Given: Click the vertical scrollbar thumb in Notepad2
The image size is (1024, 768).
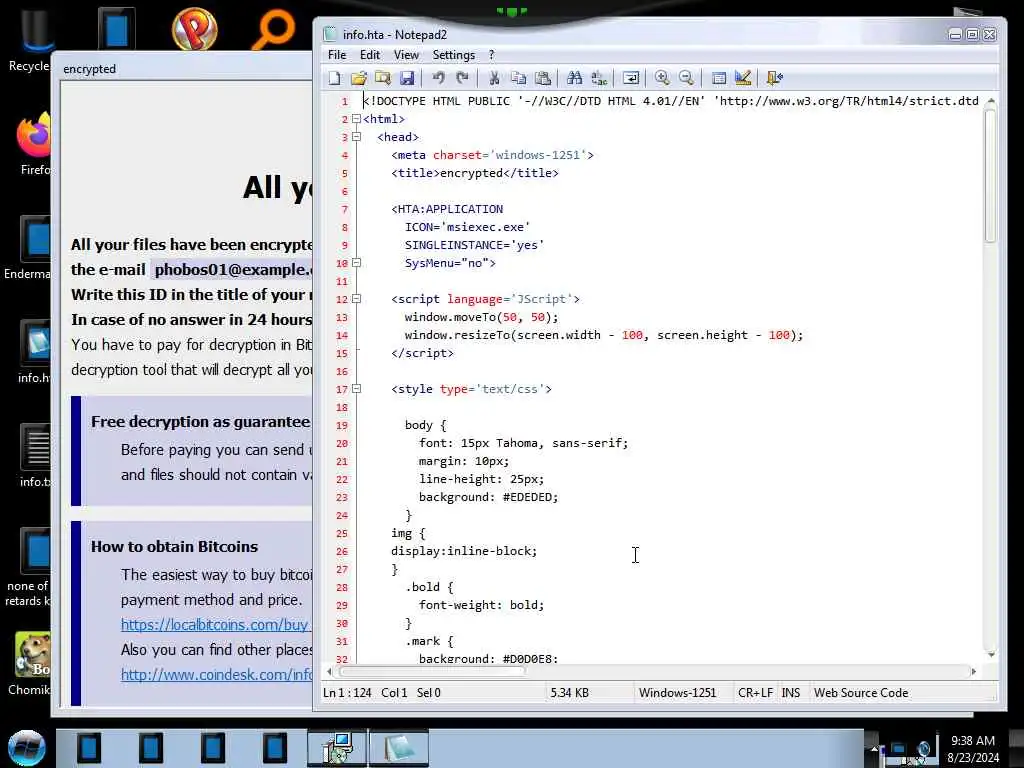Looking at the screenshot, I should point(991,175).
